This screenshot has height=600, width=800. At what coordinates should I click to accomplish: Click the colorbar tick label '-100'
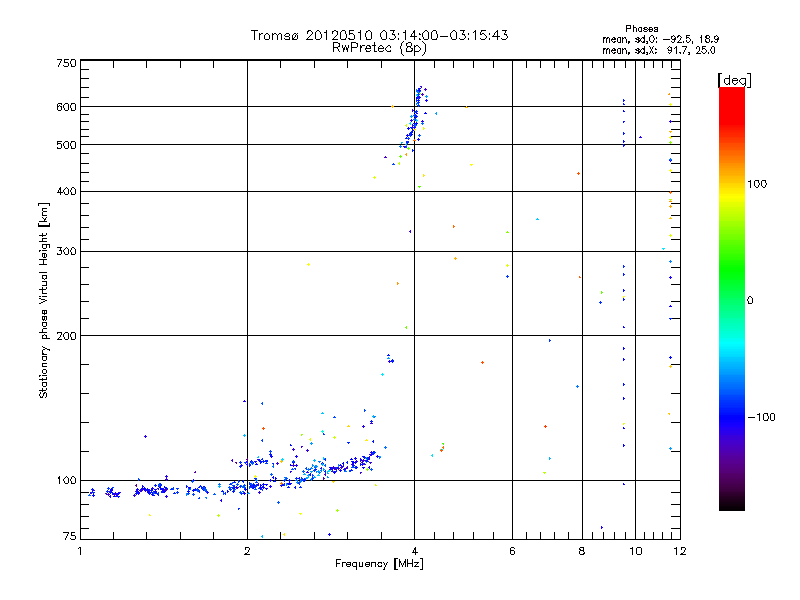click(761, 417)
